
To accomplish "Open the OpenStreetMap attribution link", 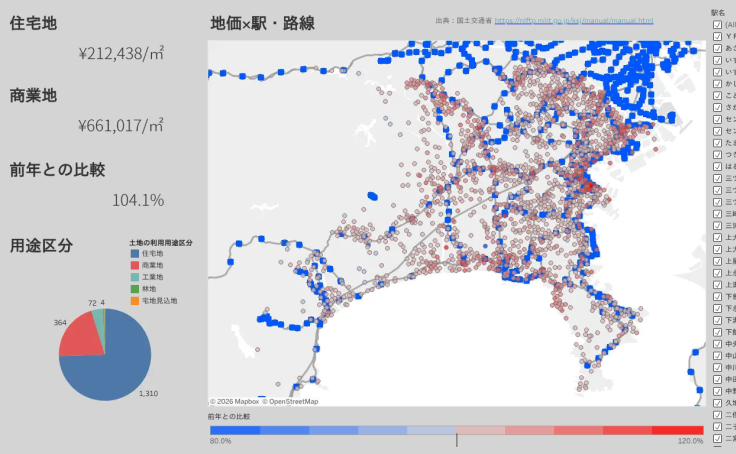I will click(290, 401).
